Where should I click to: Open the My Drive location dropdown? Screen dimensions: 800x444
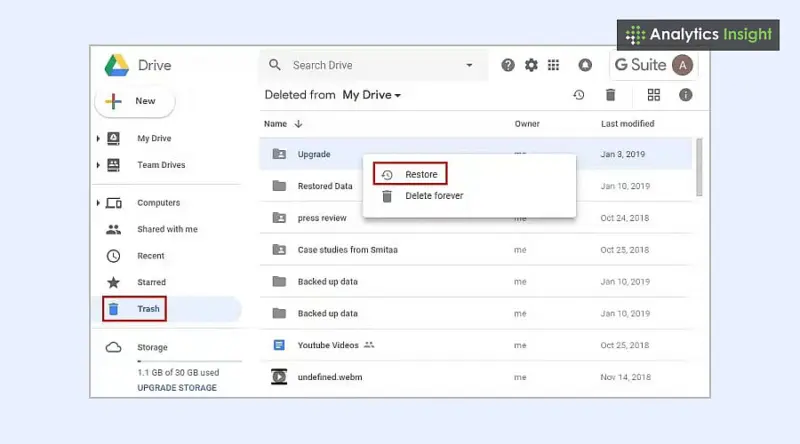[372, 95]
